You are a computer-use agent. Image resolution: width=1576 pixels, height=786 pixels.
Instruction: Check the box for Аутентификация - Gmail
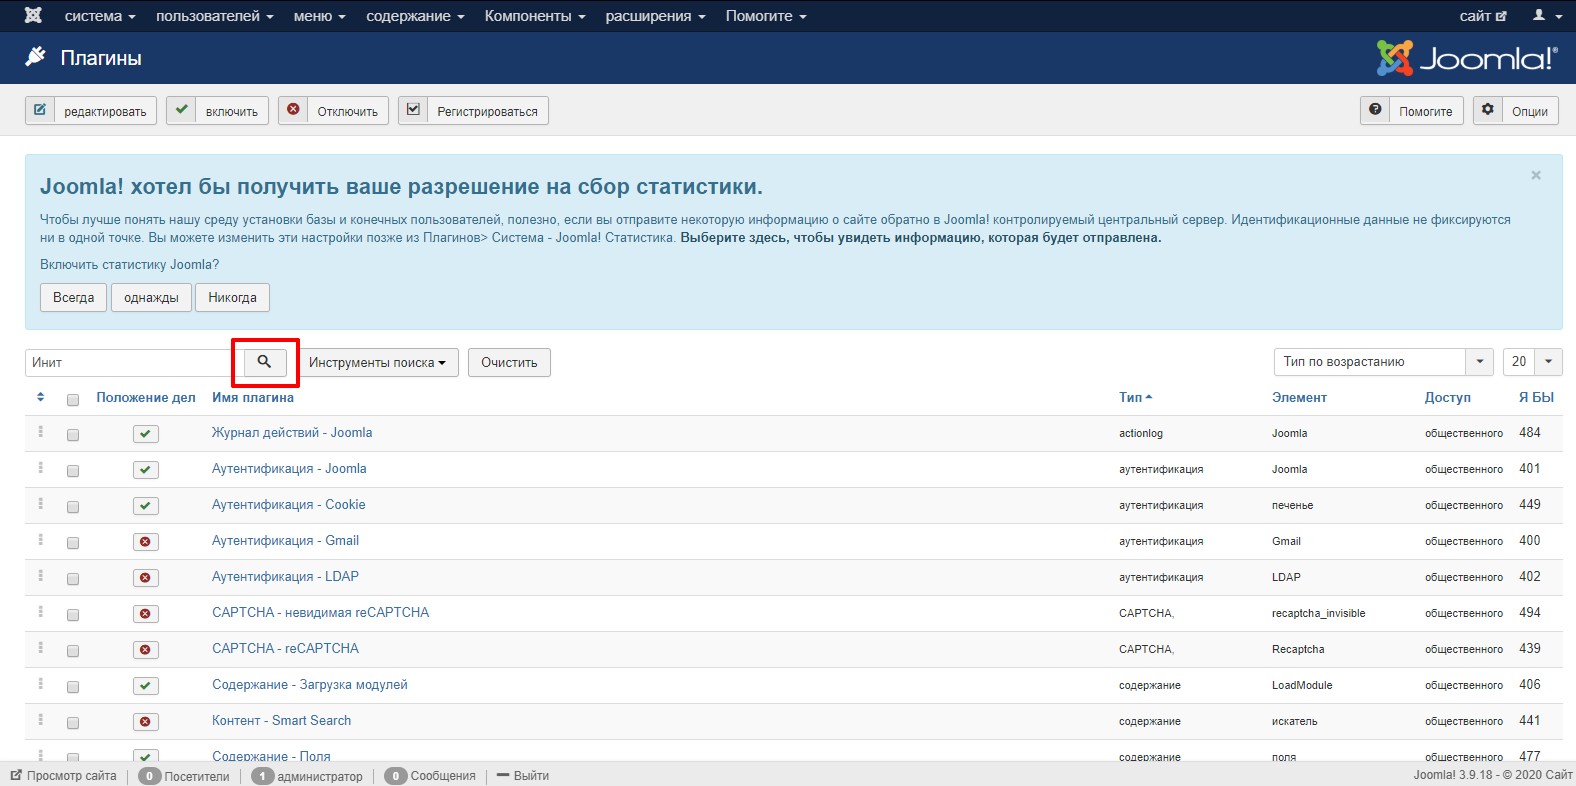(73, 543)
